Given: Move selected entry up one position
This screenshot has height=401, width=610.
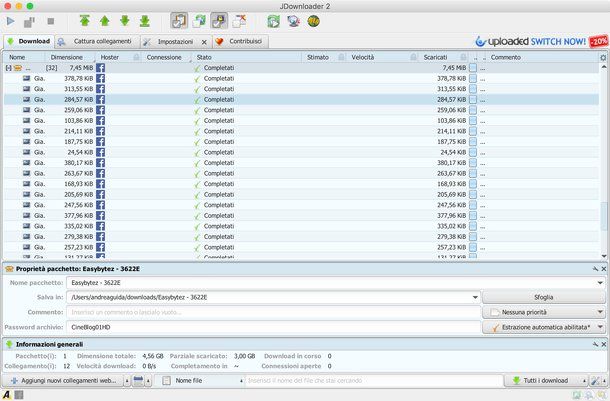Looking at the screenshot, I should [104, 21].
